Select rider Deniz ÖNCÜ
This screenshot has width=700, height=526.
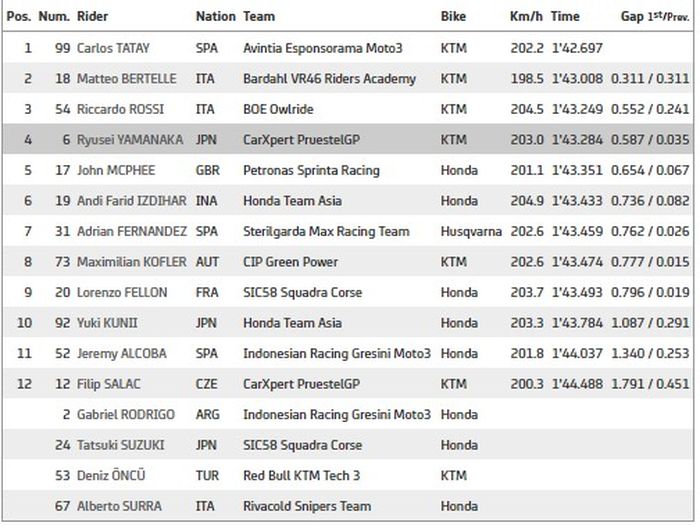111,475
